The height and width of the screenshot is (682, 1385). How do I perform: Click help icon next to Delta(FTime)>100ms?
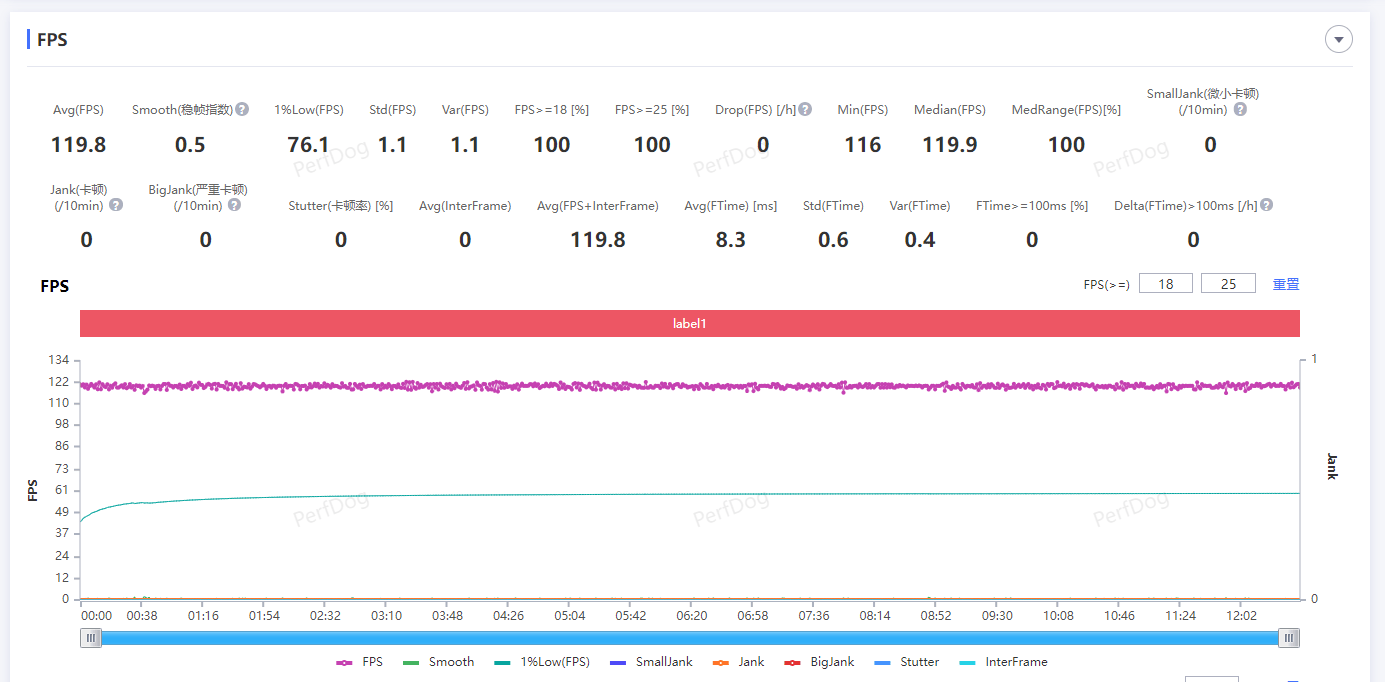click(x=1266, y=205)
